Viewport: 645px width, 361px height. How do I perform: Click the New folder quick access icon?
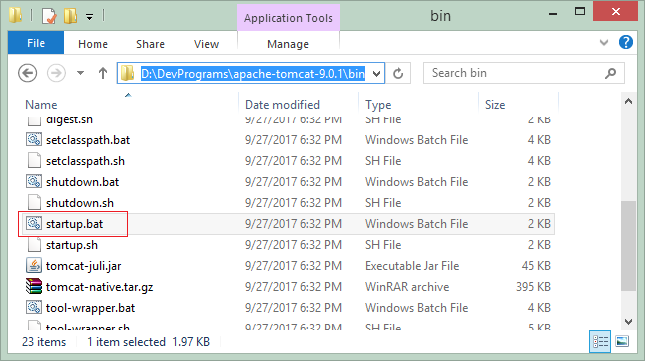click(70, 16)
